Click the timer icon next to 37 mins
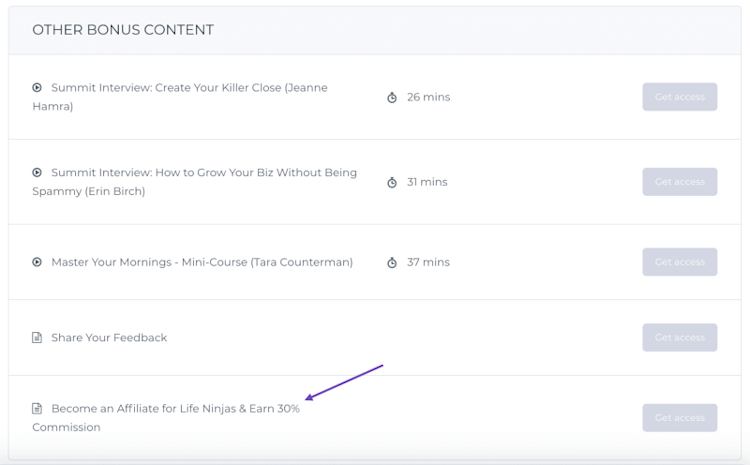The height and width of the screenshot is (465, 750). pos(392,263)
